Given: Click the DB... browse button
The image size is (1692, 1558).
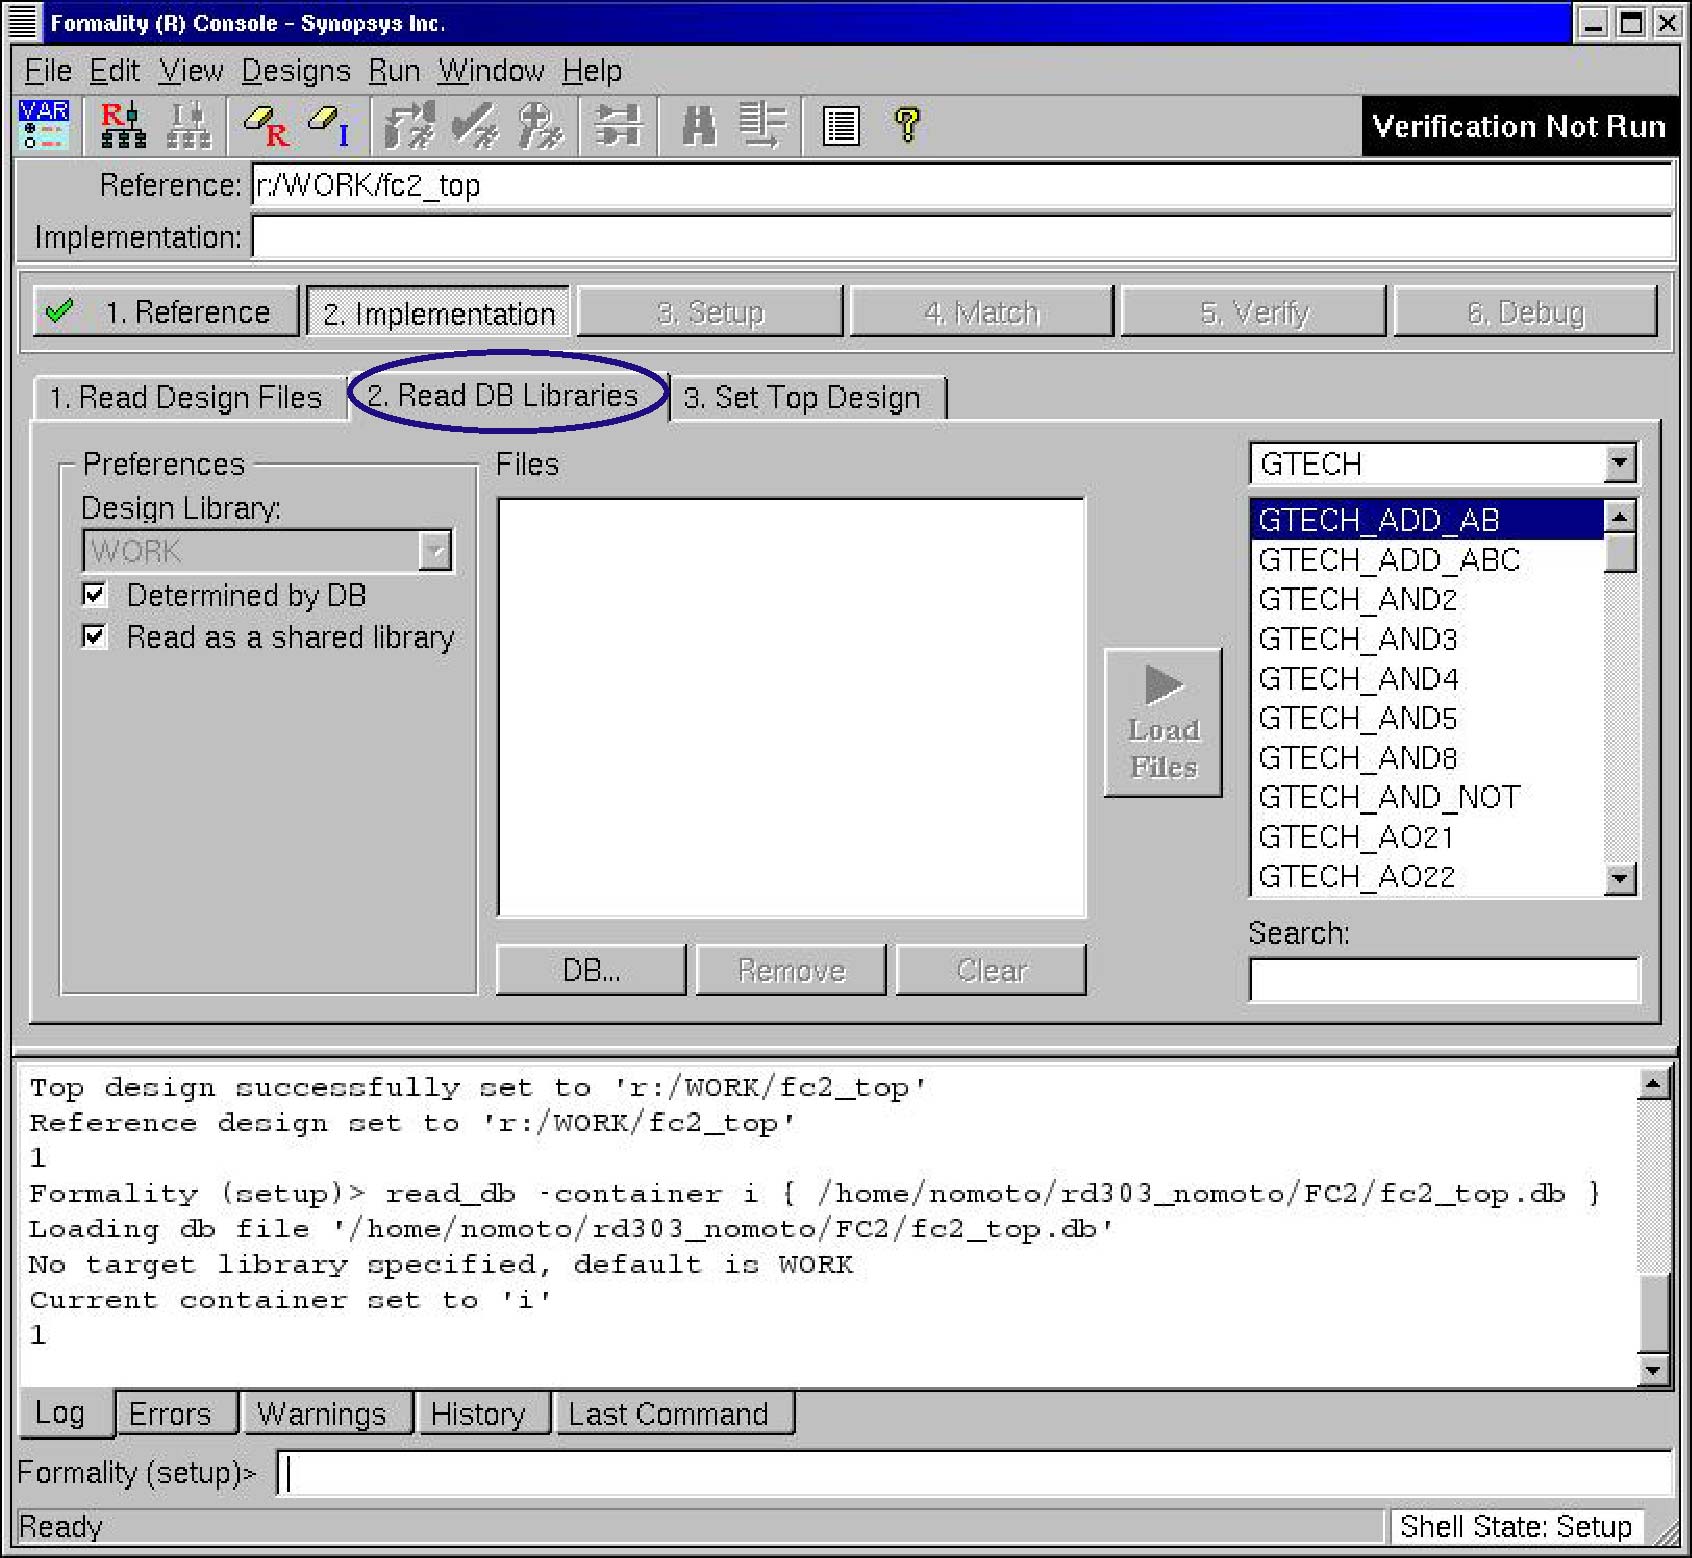Looking at the screenshot, I should click(591, 970).
